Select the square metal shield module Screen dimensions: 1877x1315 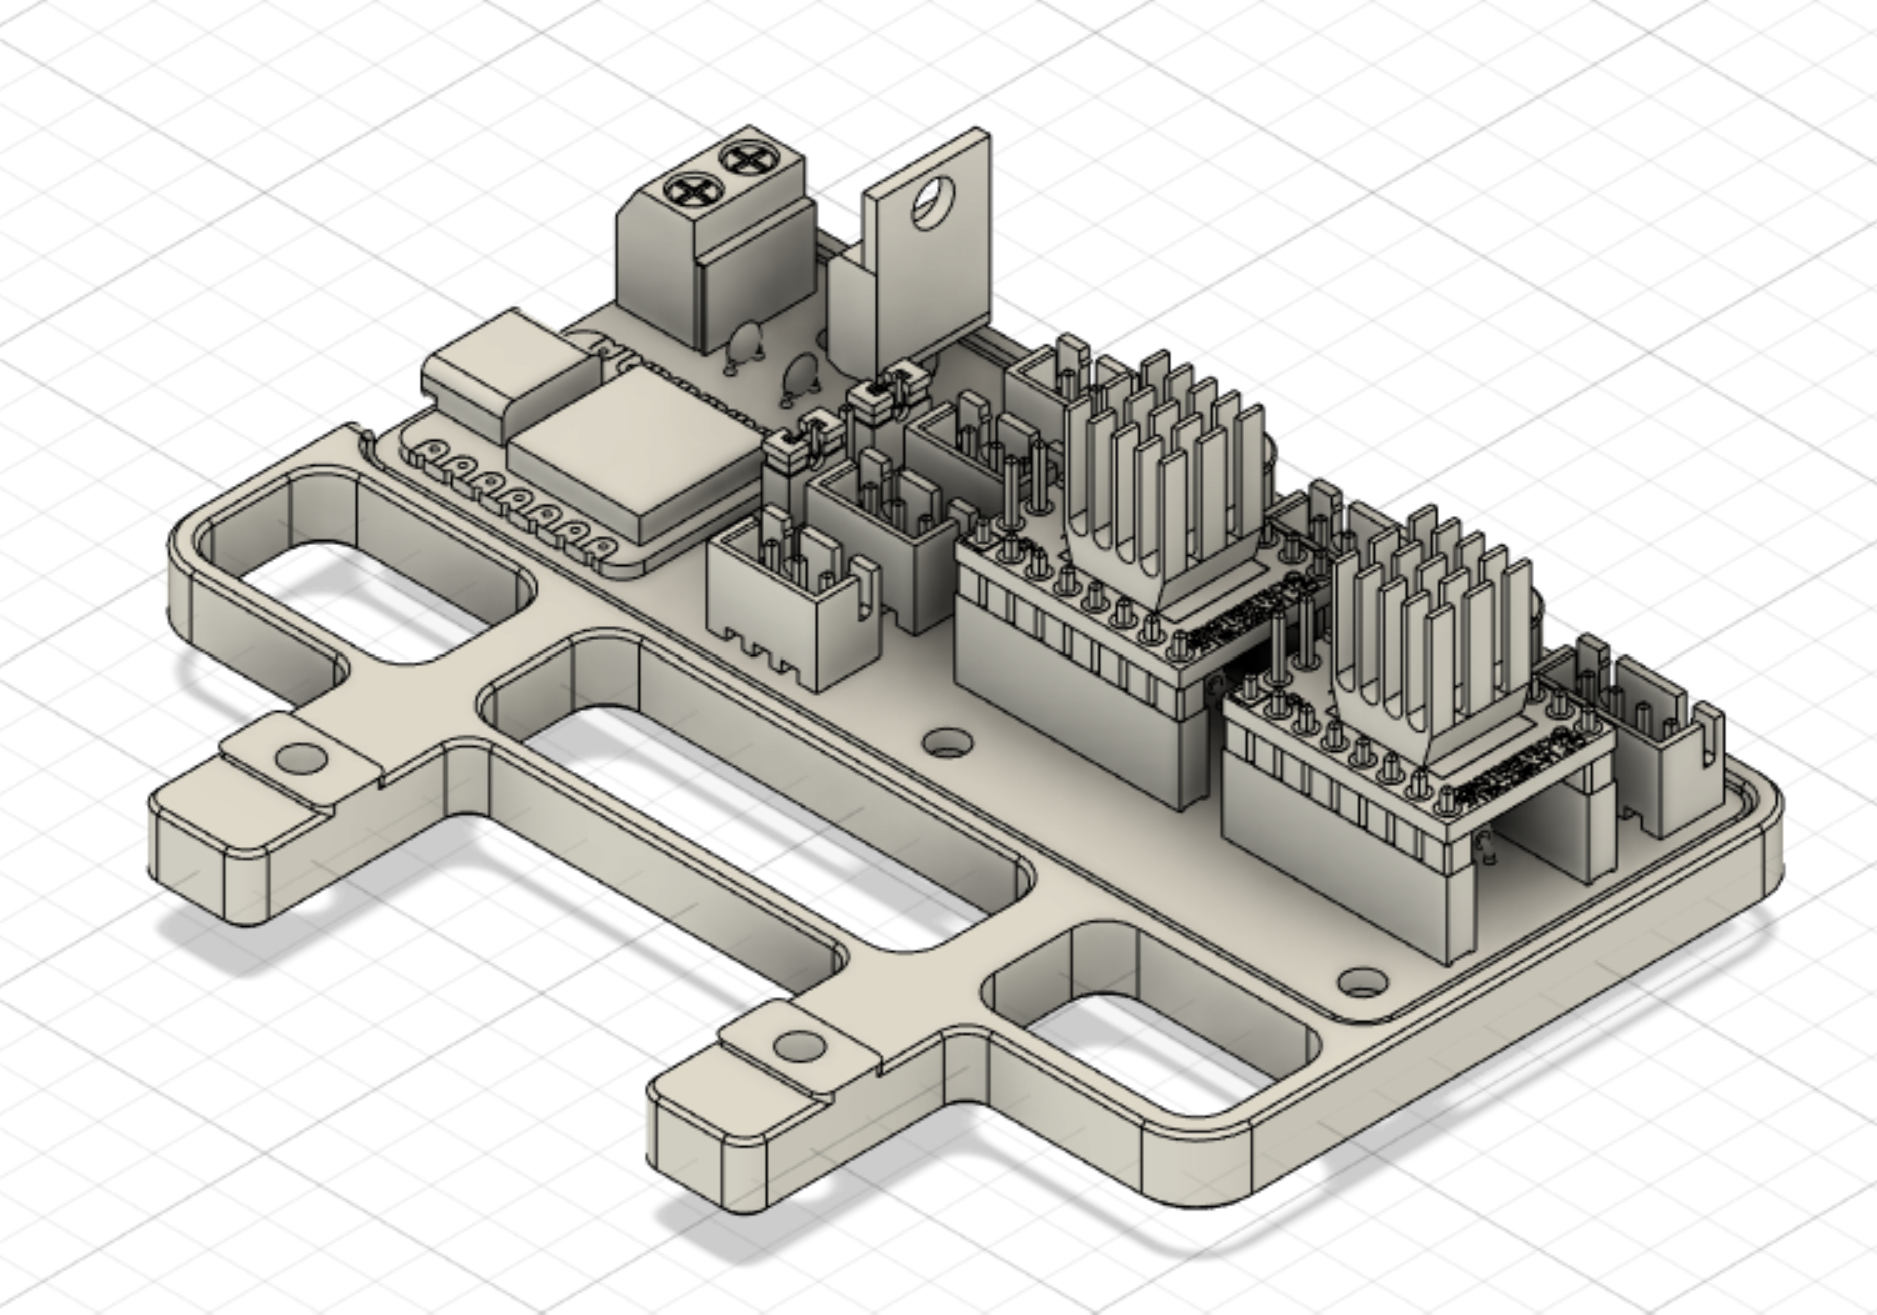click(x=637, y=454)
